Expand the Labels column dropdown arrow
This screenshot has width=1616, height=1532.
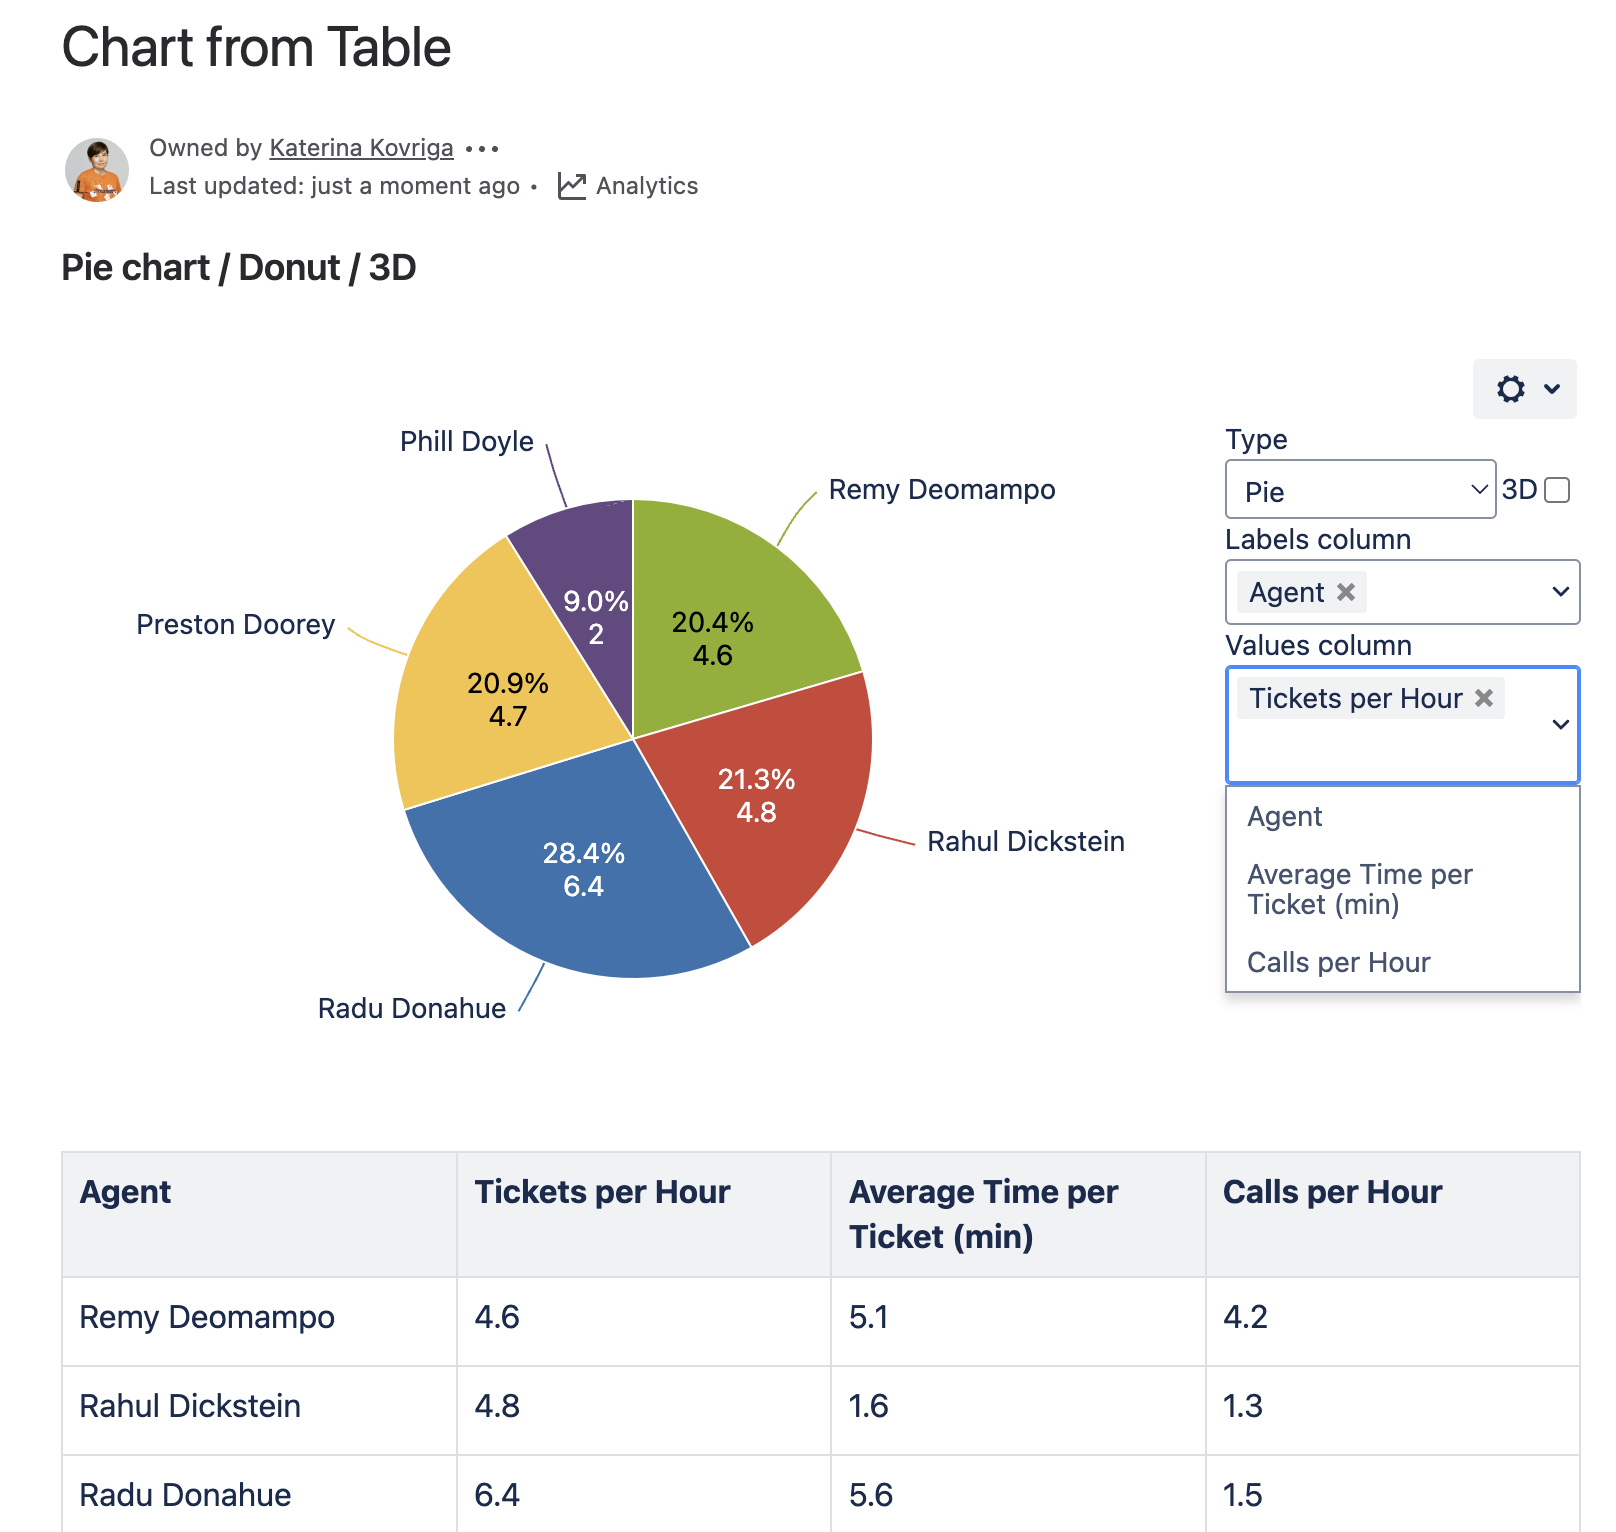tap(1560, 592)
